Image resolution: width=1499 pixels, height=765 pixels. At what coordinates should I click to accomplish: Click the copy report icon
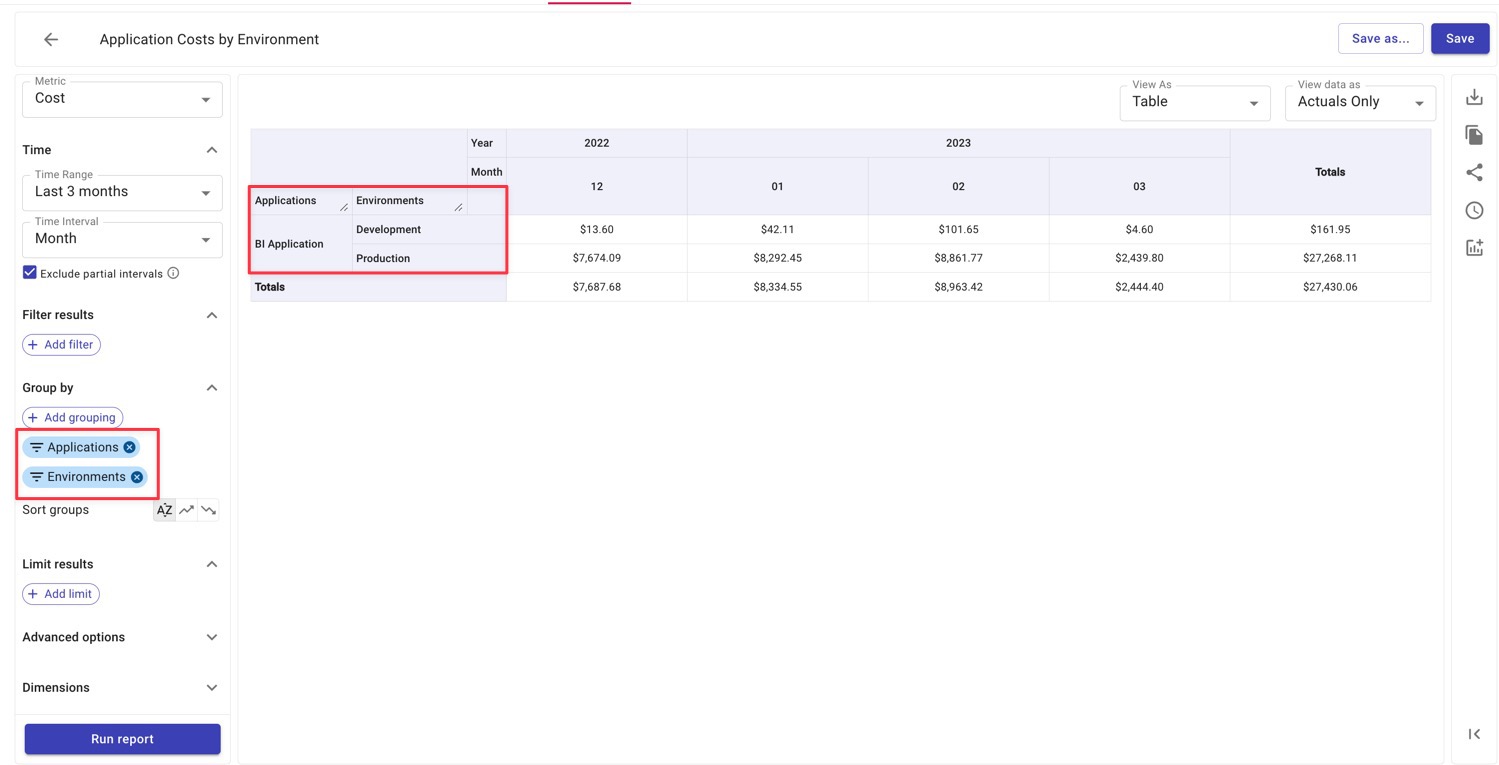point(1474,135)
